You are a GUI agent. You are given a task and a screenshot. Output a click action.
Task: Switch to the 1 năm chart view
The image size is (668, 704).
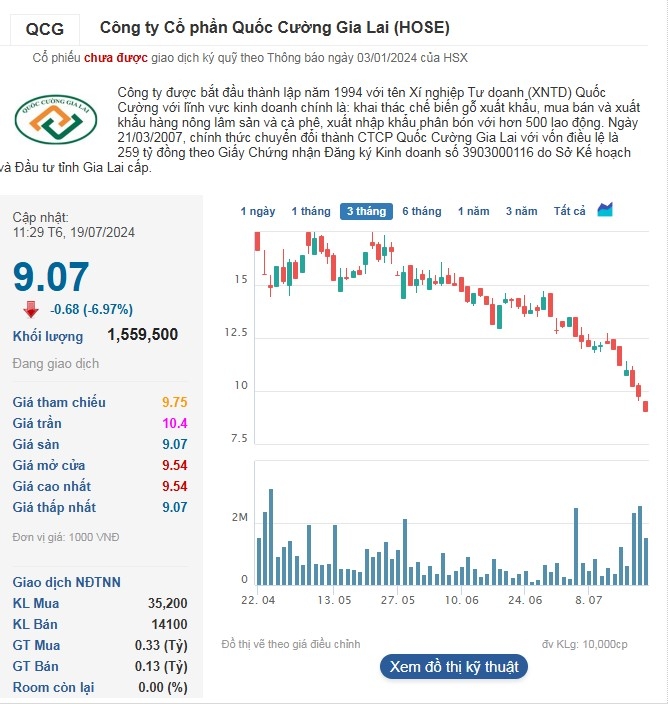(474, 211)
